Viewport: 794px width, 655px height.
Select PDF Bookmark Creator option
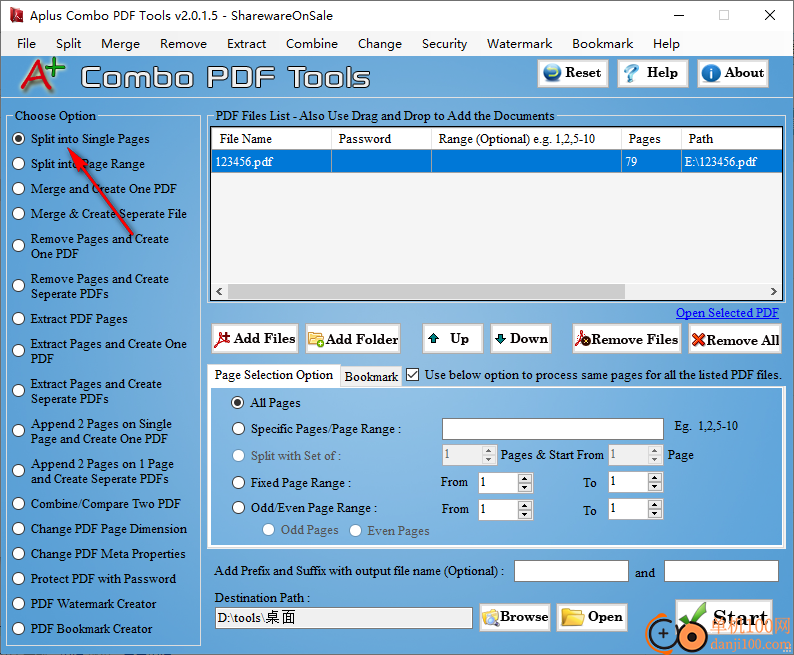19,629
